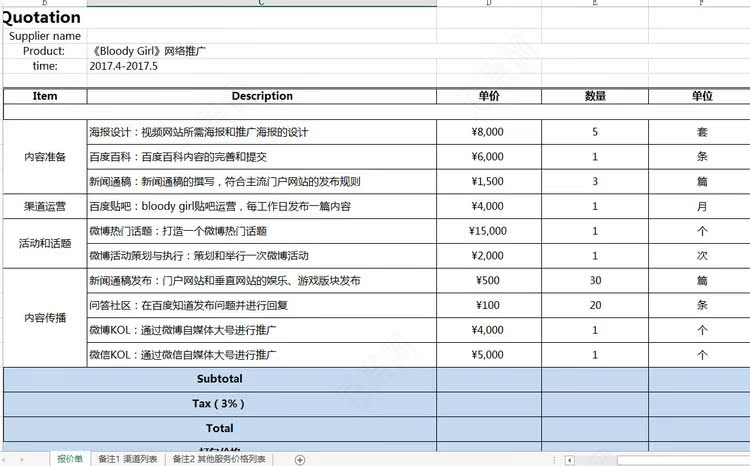Select quantity 1 in 百度百科 row
This screenshot has height=466, width=750.
tap(595, 157)
